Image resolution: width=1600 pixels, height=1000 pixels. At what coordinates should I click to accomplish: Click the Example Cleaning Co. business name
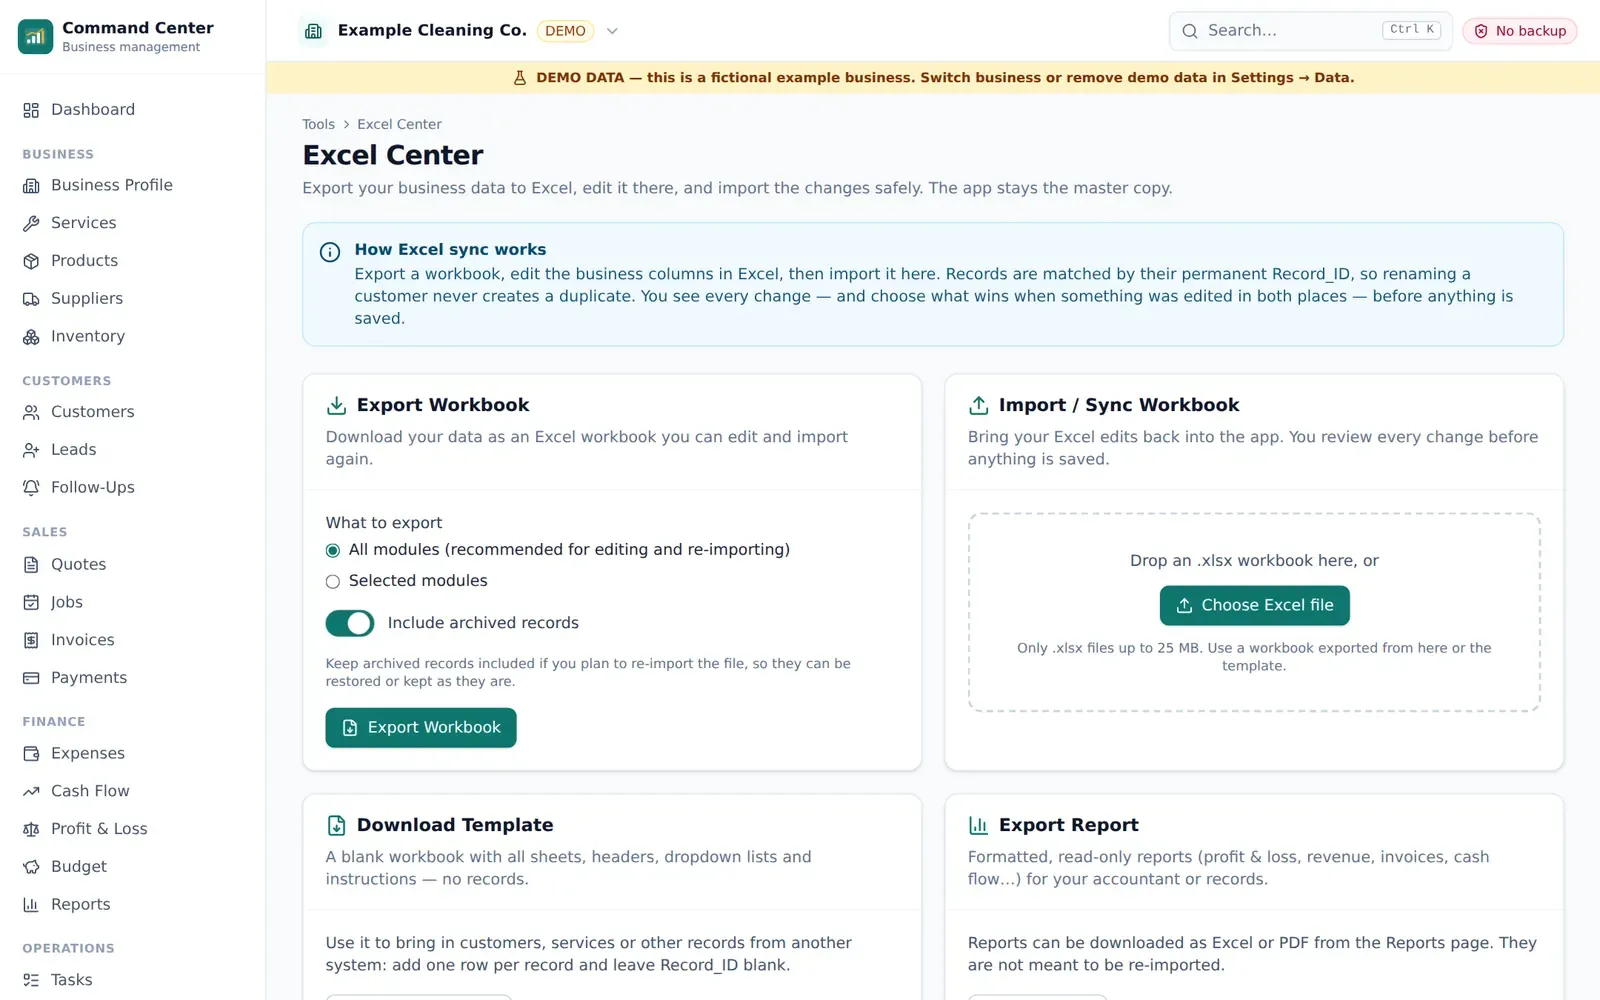pos(432,31)
